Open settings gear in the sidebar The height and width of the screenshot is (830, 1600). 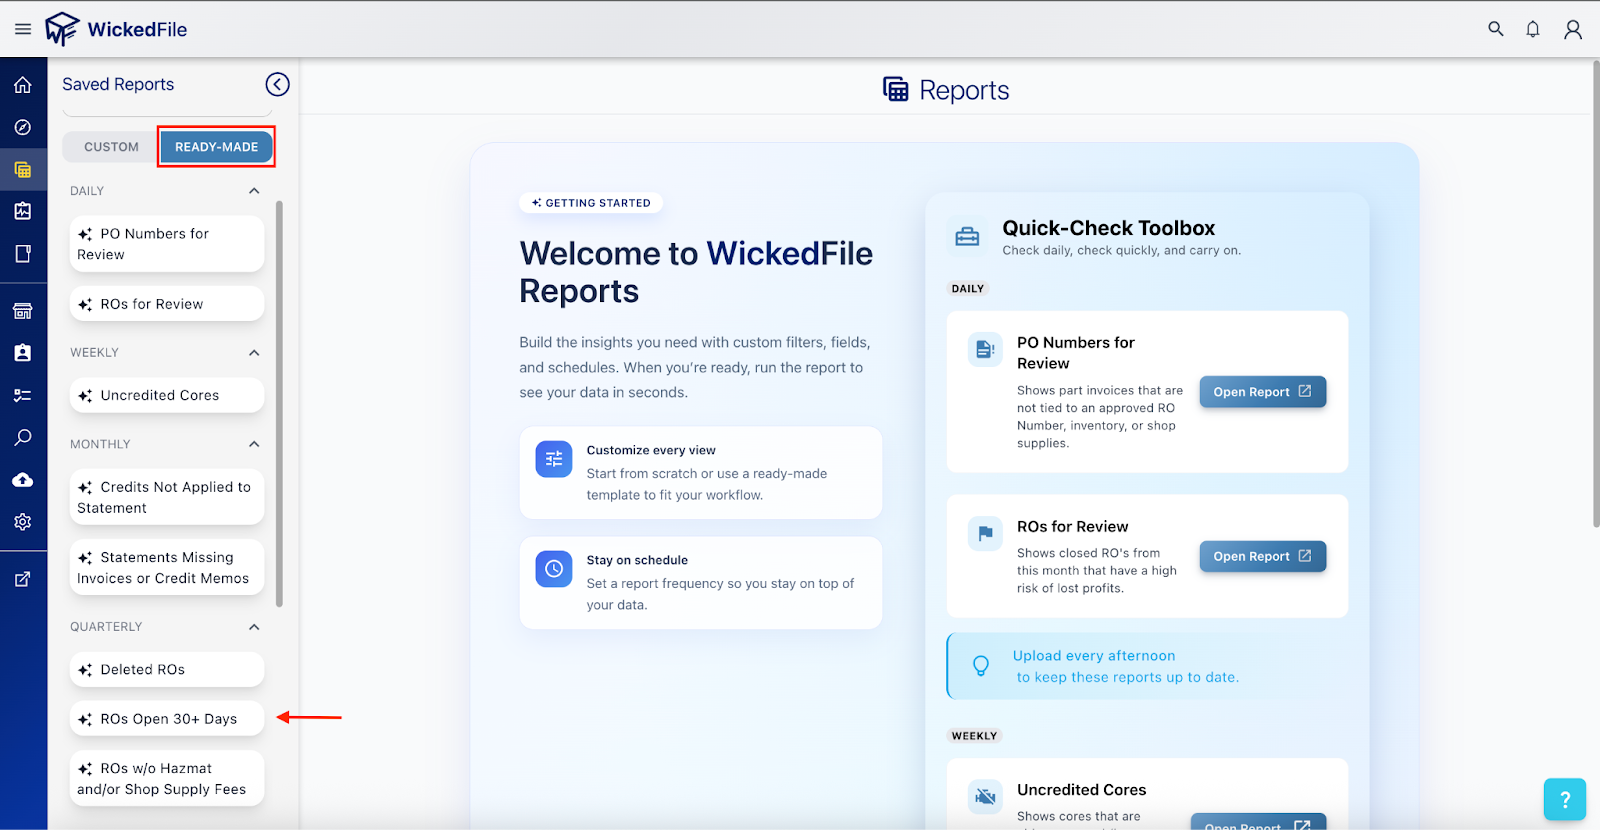point(23,522)
